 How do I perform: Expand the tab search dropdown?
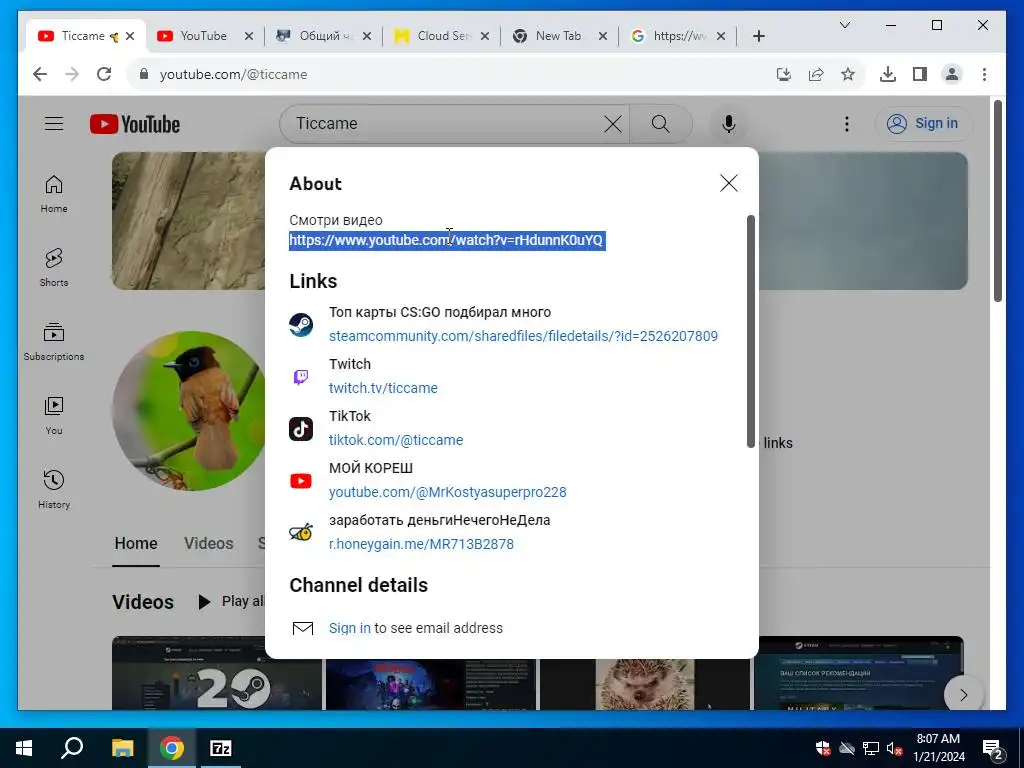click(844, 25)
